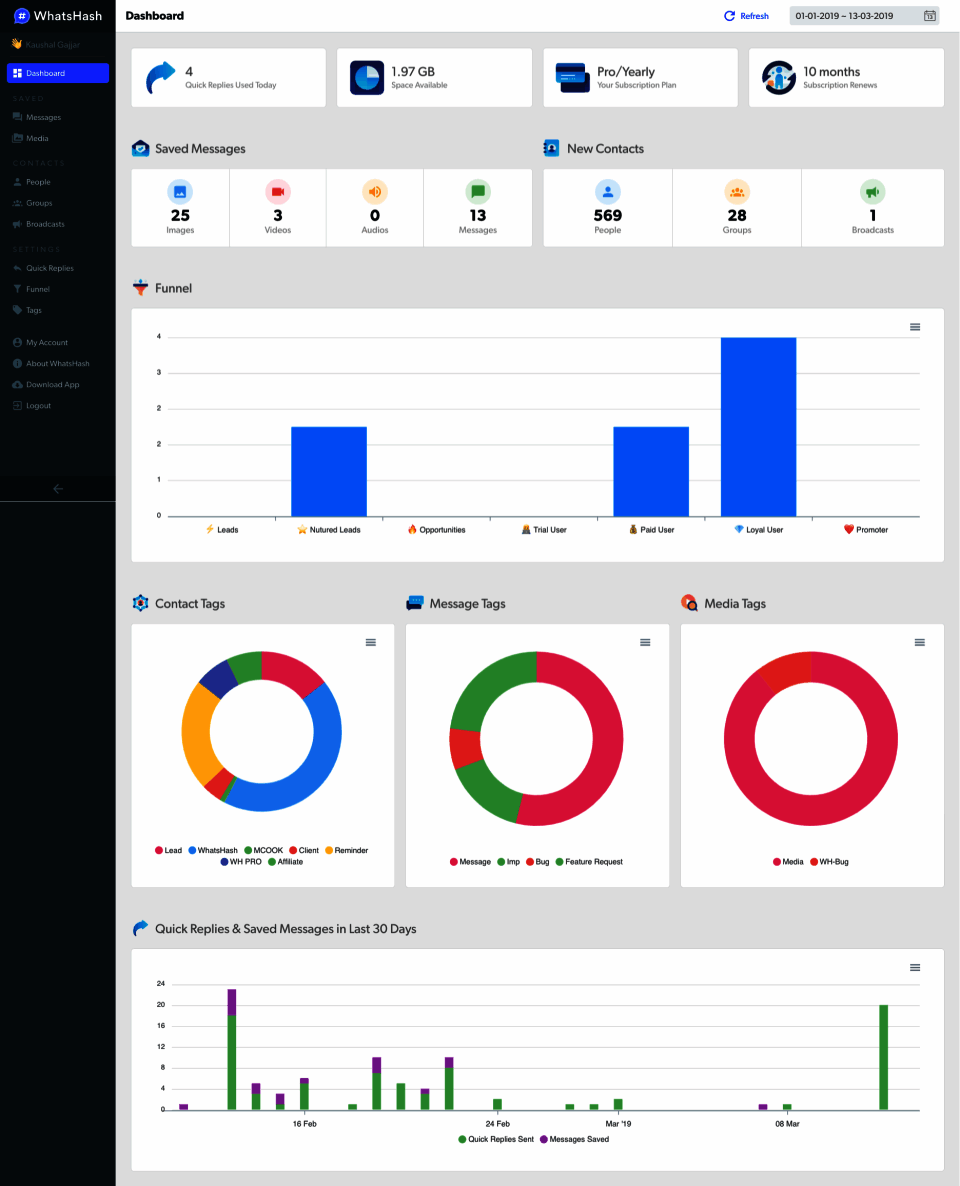This screenshot has width=960, height=1186.
Task: Click the Refresh link
Action: tap(746, 16)
